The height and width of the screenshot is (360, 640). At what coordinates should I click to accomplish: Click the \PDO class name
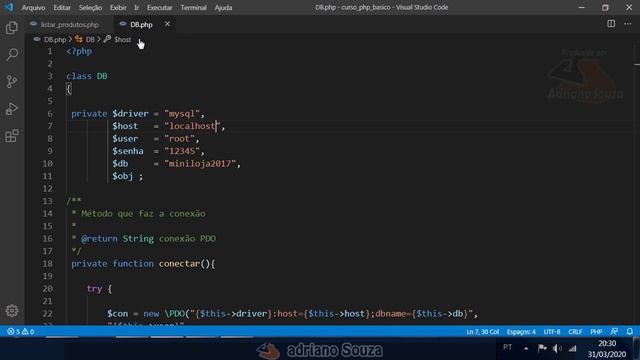coord(174,313)
